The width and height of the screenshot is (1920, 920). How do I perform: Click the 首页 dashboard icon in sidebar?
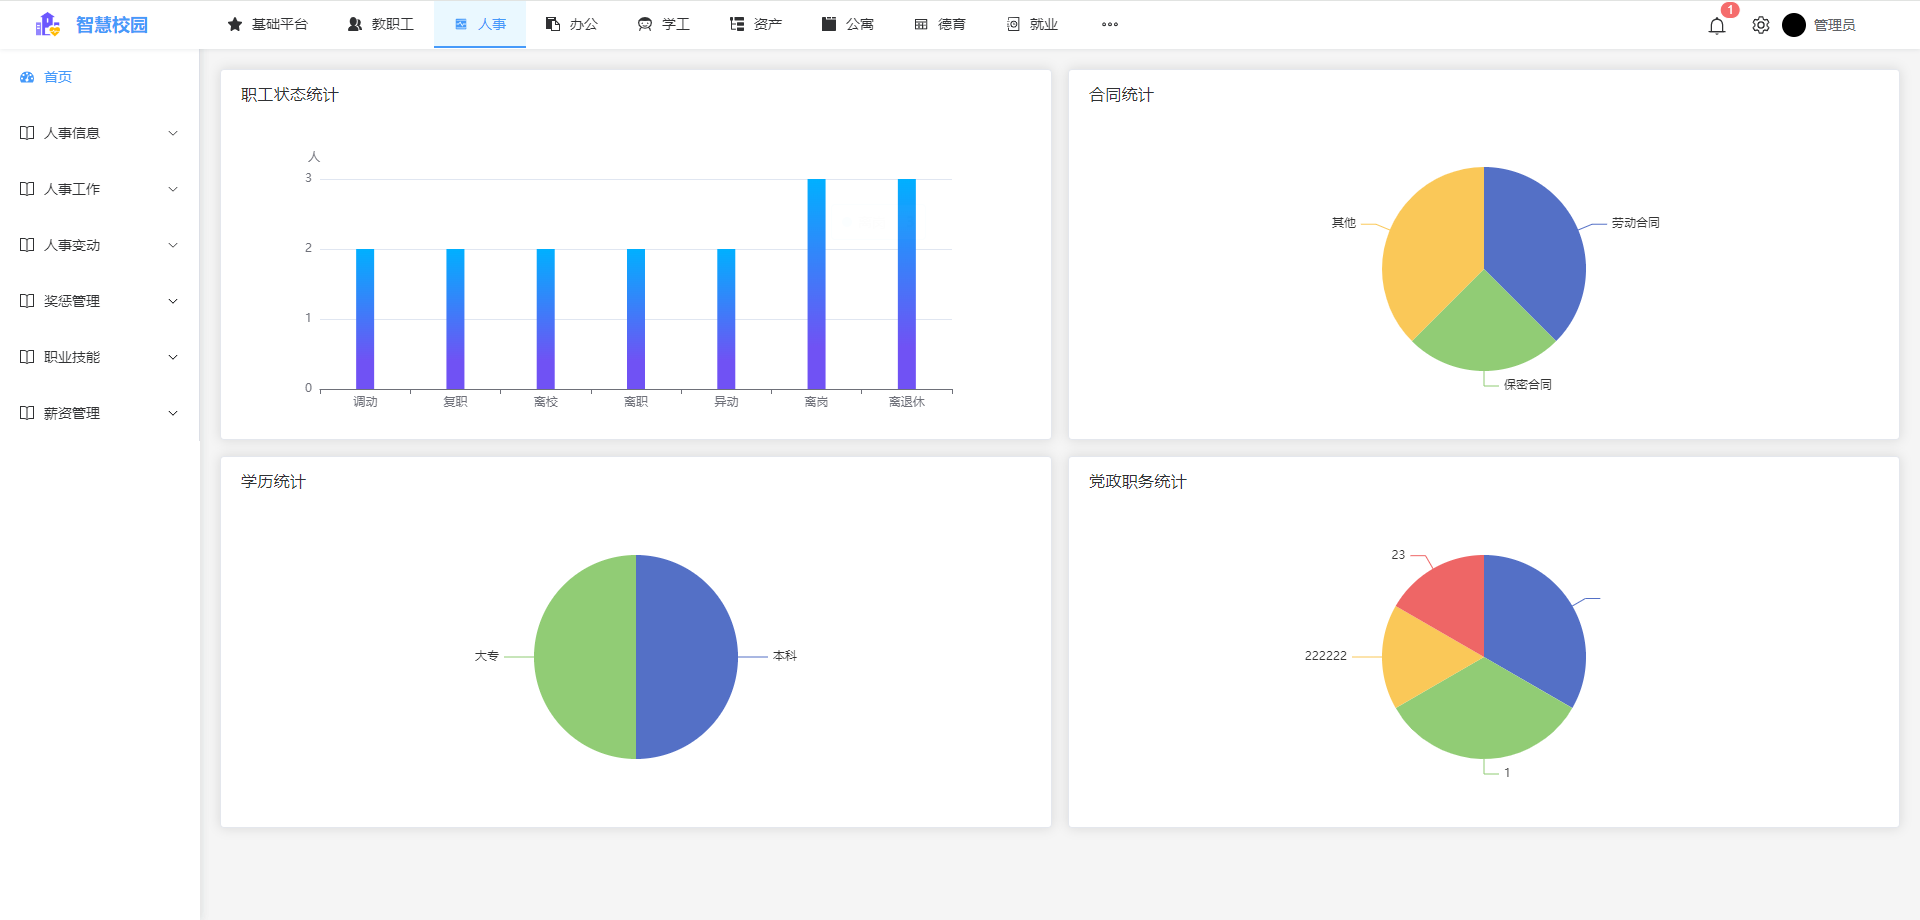click(x=27, y=77)
